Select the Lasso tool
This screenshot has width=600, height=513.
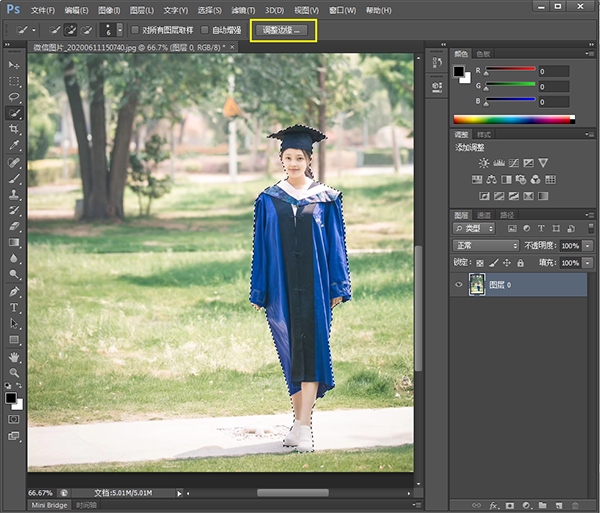(15, 97)
